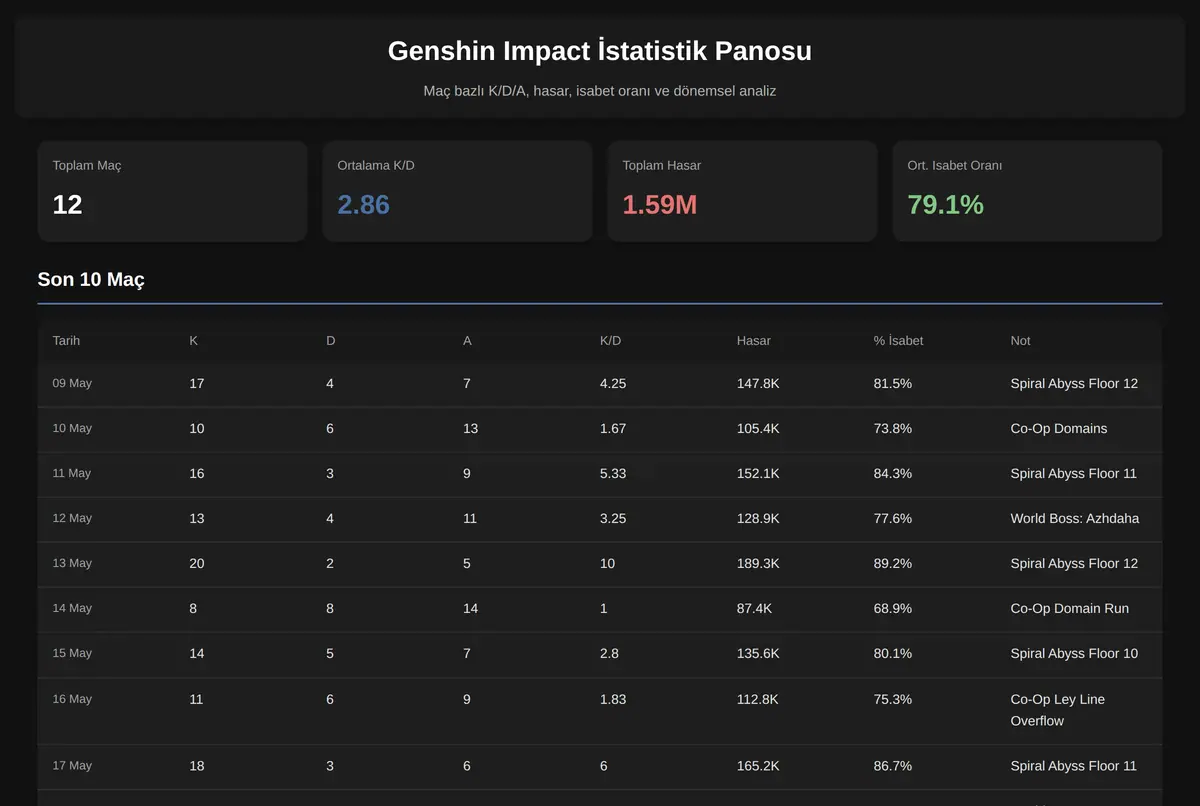Select the kills value 17 on 09 May
Screen dimensions: 1200x806
197,383
